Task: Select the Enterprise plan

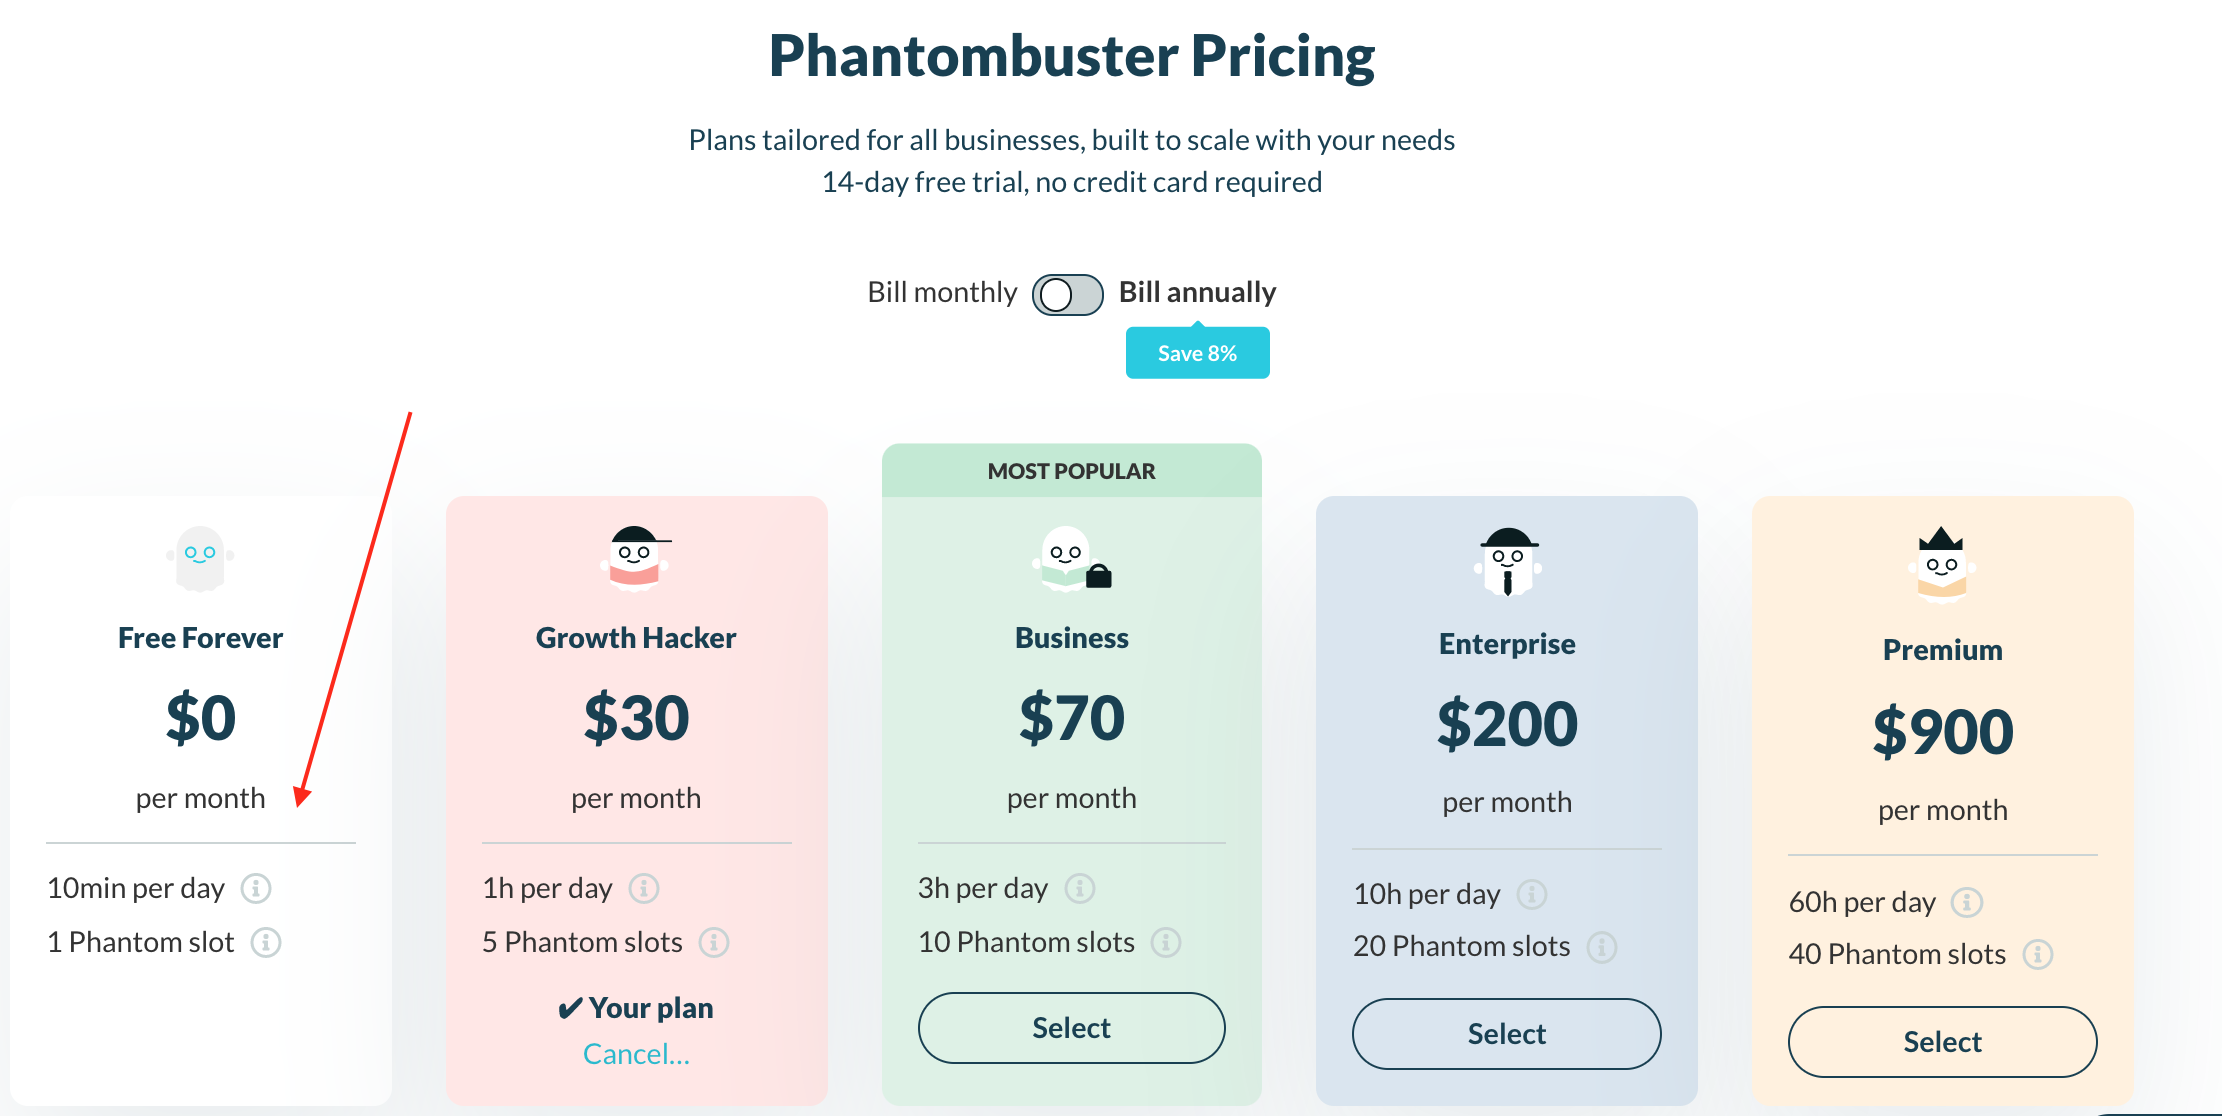Action: (x=1507, y=1034)
